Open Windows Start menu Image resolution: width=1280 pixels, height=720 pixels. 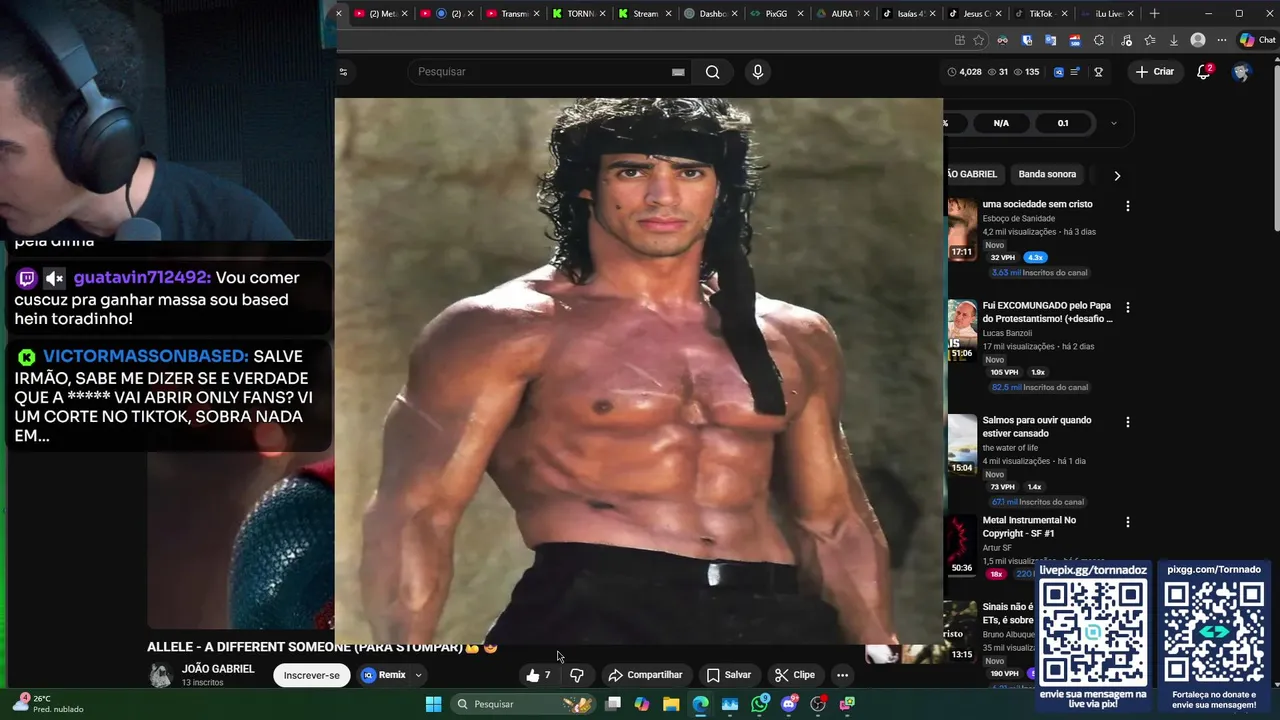click(x=433, y=704)
